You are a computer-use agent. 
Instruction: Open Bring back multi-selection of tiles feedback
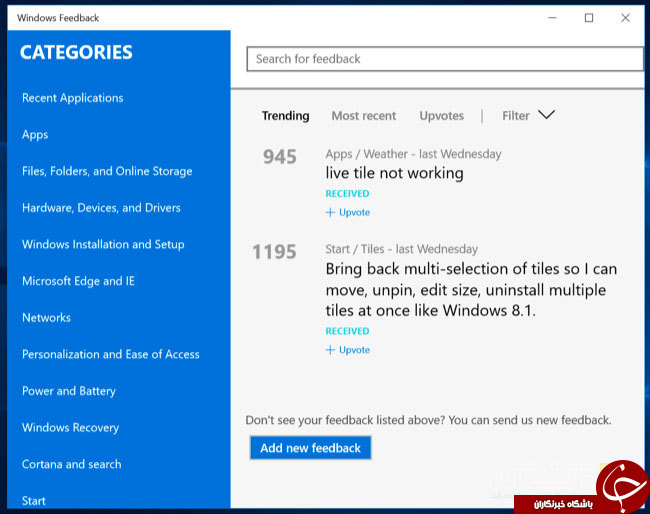pos(471,290)
